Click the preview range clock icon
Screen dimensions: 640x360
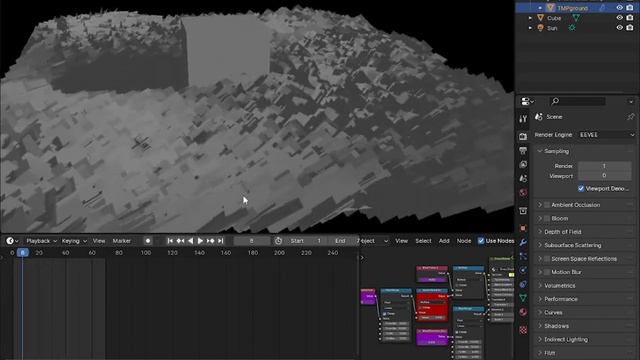pyautogui.click(x=278, y=241)
